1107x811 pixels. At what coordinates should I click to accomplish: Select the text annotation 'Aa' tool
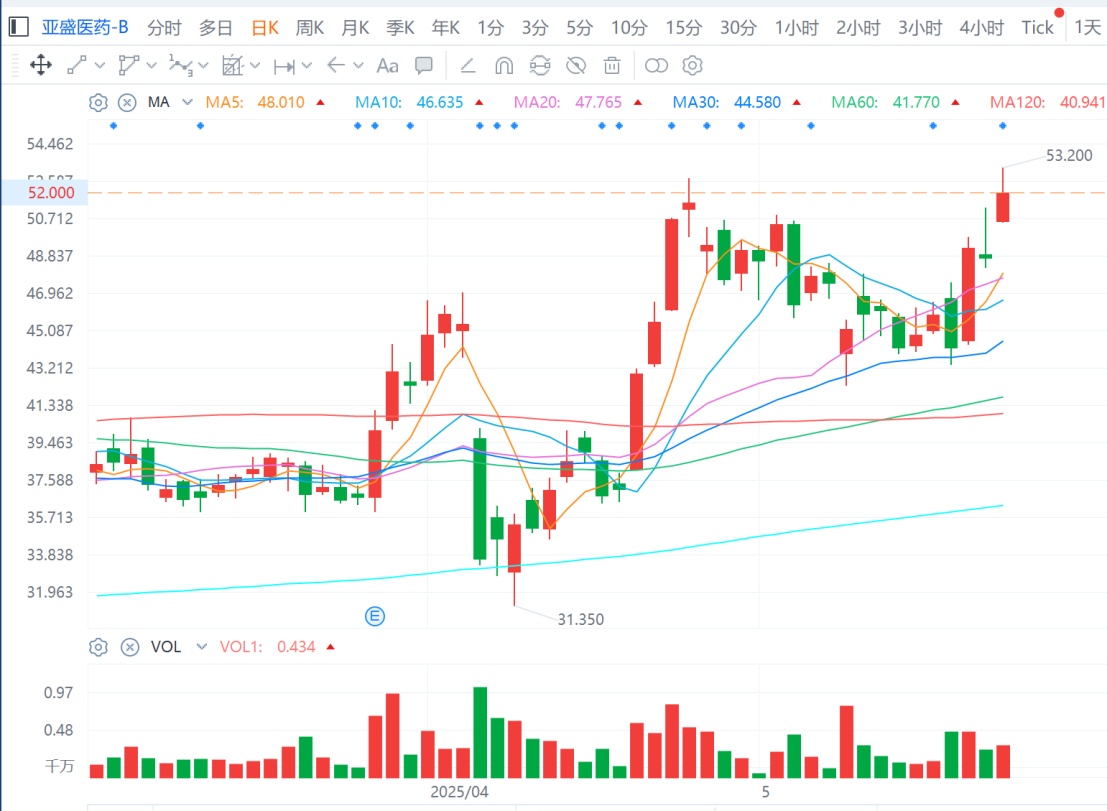point(387,66)
